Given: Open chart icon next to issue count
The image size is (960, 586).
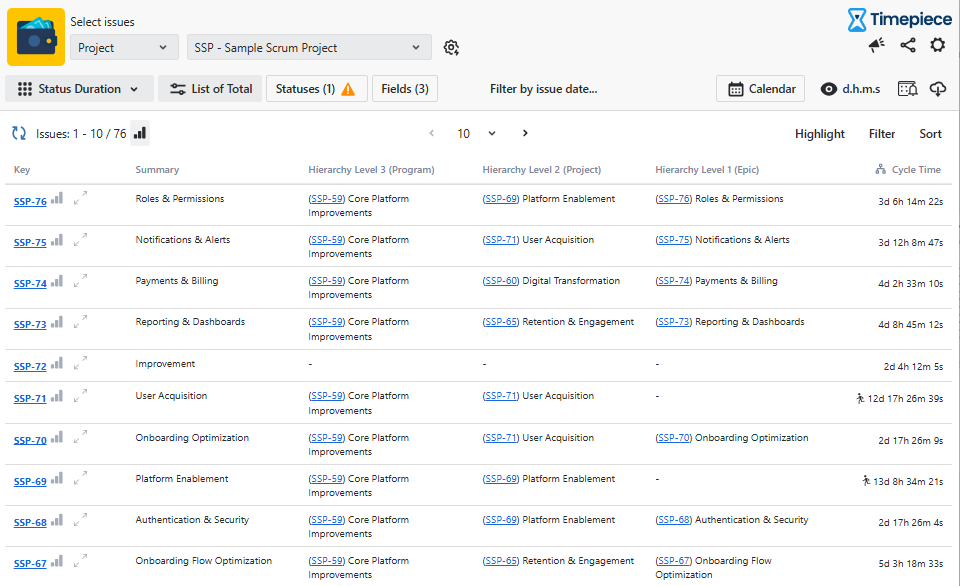Looking at the screenshot, I should 140,133.
